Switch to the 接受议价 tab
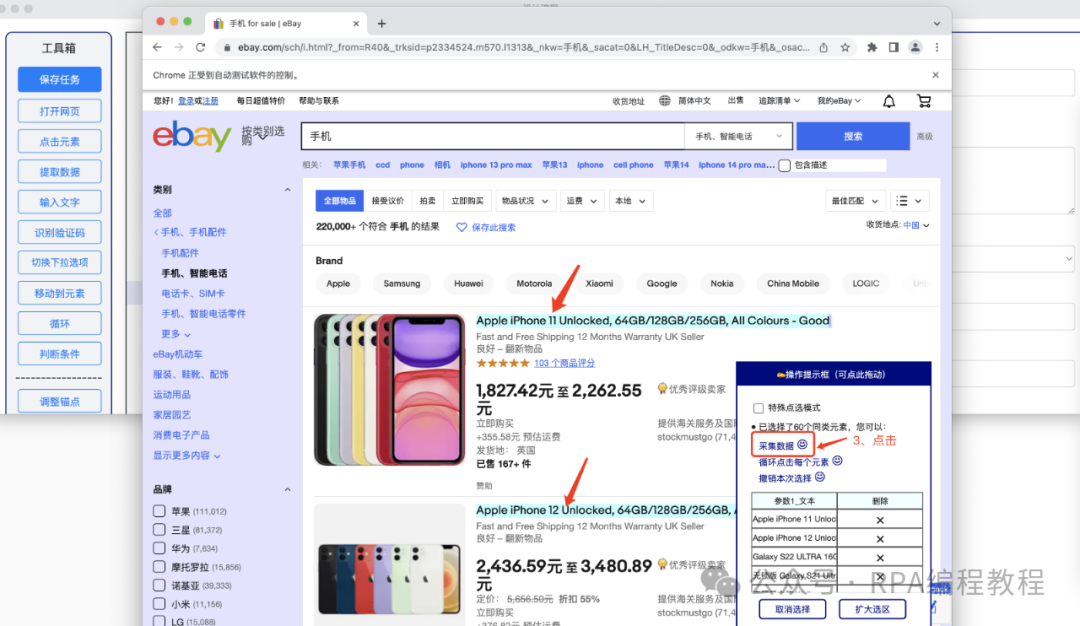The image size is (1080, 626). (x=388, y=201)
